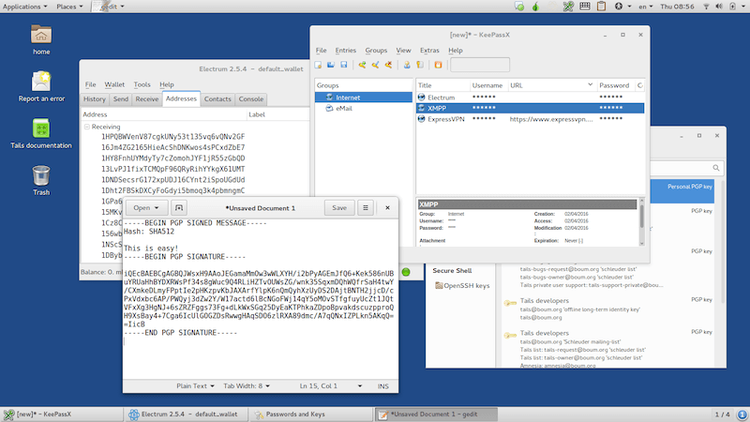
Task: Open the gedit Open dropdown
Action: (x=147, y=207)
